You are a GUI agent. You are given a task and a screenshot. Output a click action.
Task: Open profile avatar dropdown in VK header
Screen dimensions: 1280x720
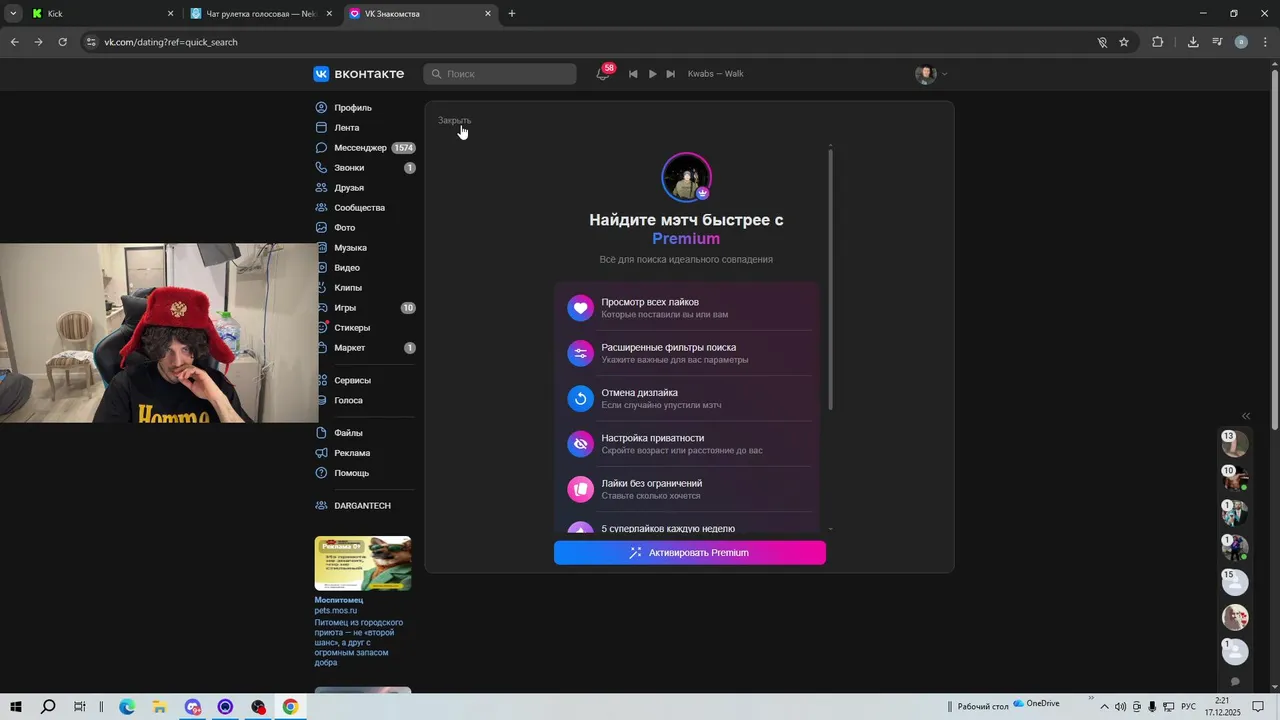click(931, 74)
